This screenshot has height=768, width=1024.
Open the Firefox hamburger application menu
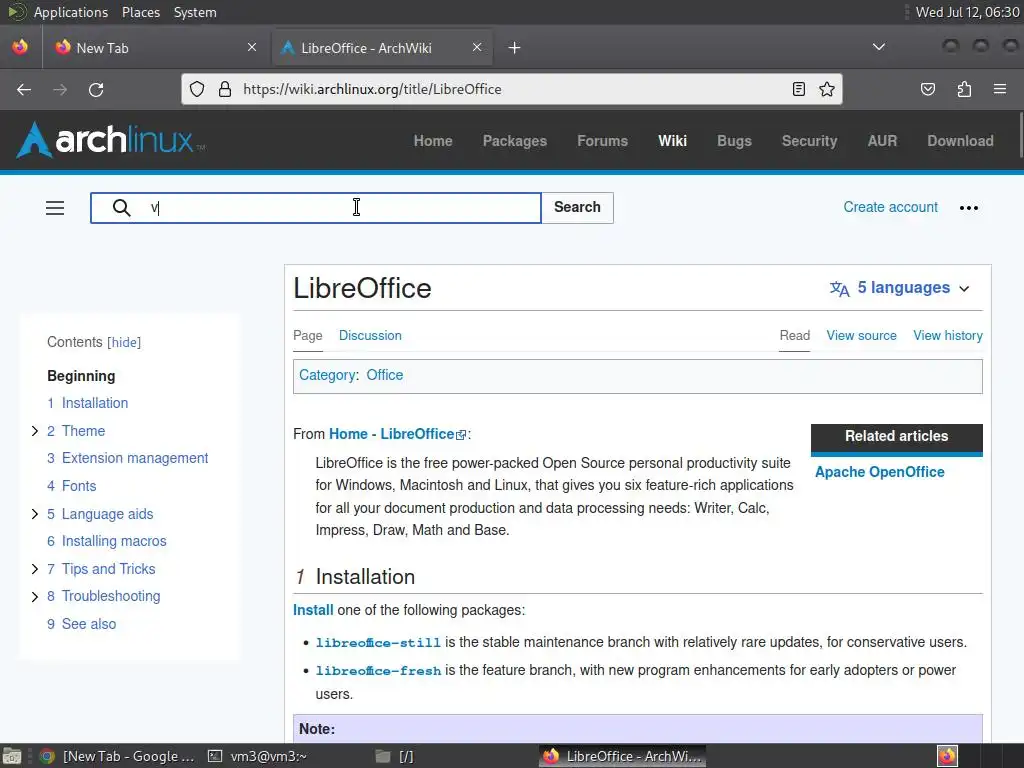point(1000,89)
